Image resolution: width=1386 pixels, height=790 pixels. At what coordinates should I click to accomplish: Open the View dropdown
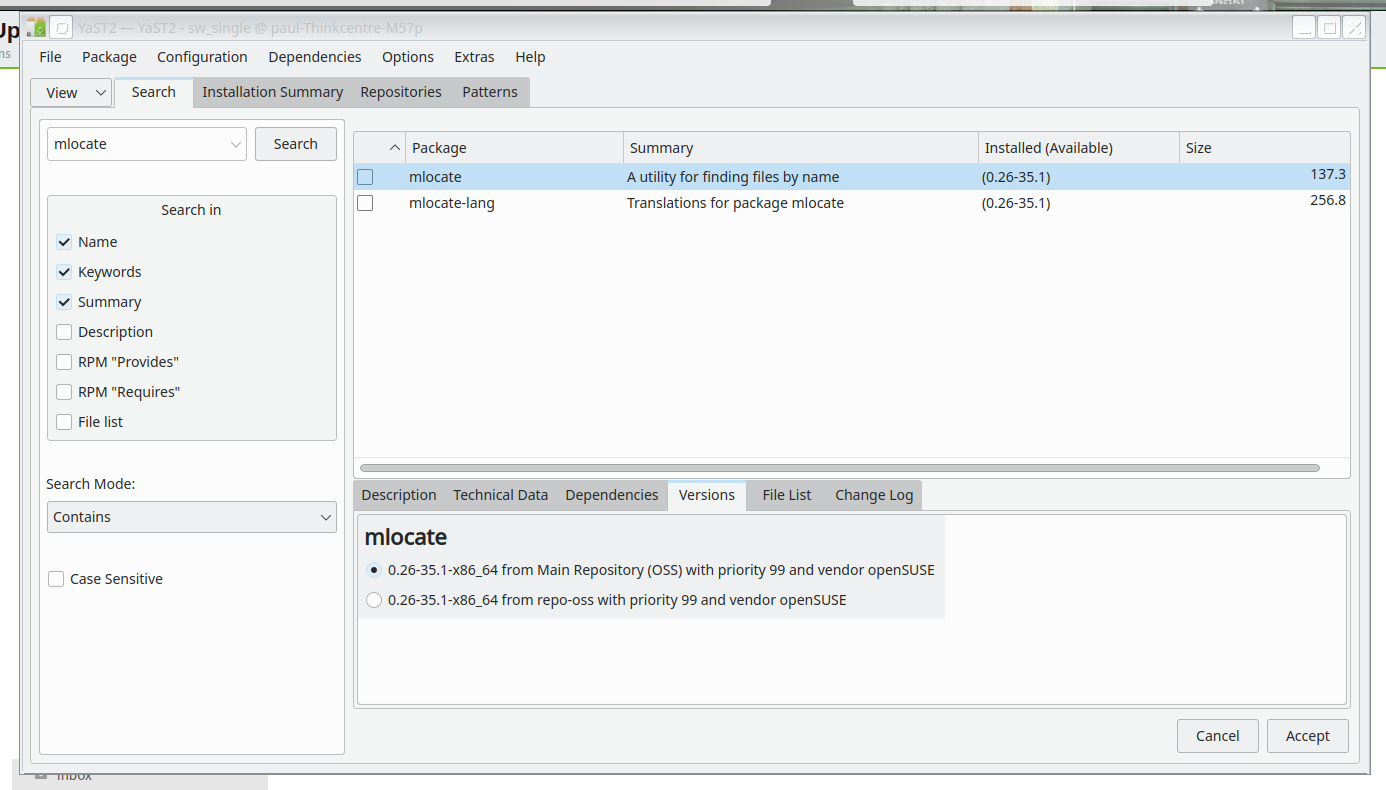click(70, 91)
